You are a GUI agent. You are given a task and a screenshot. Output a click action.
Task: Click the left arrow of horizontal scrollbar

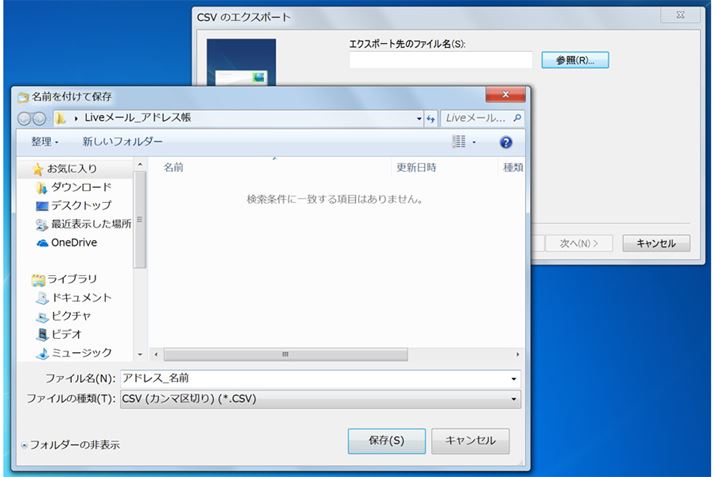(x=156, y=354)
